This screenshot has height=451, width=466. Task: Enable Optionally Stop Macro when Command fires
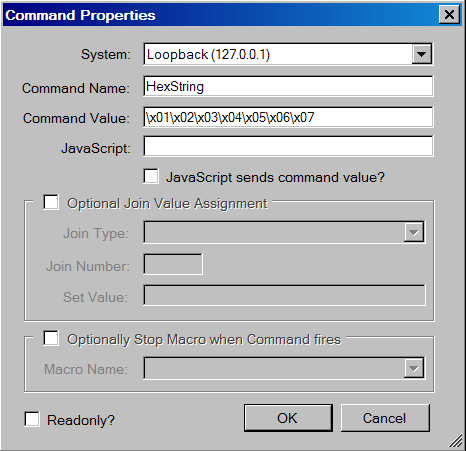tap(51, 338)
